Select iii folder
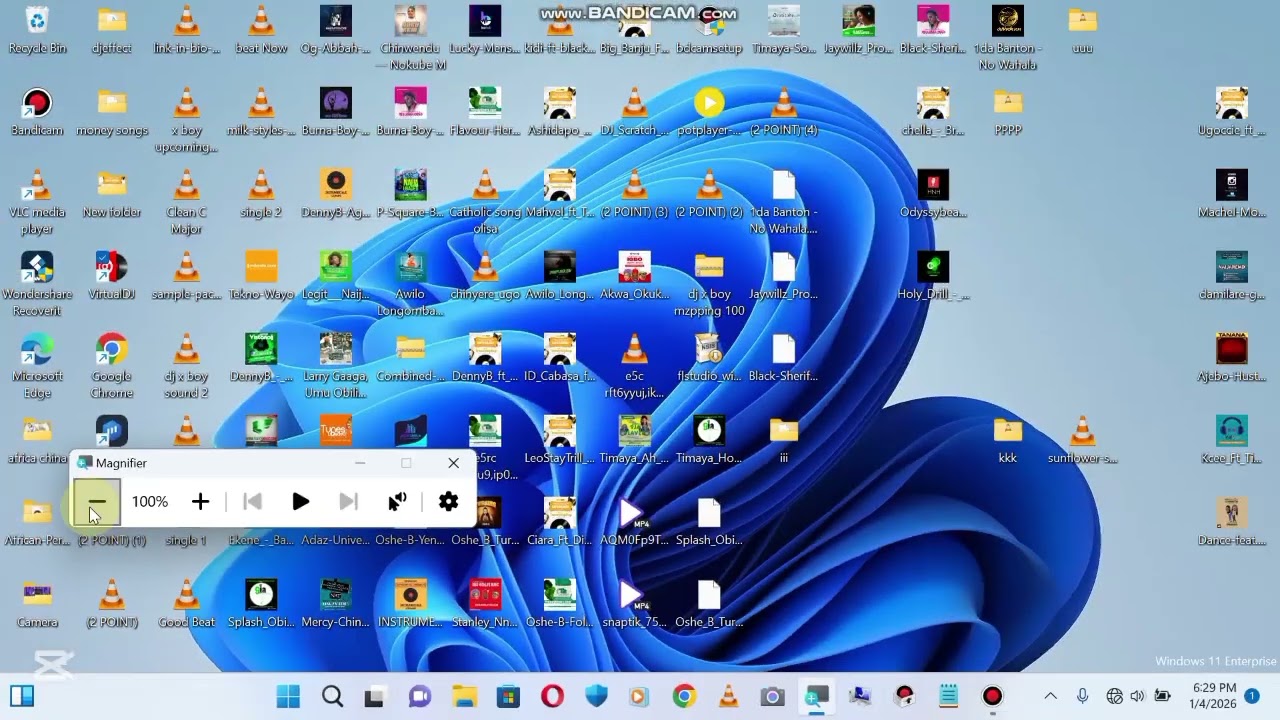The image size is (1280, 720). [x=784, y=441]
